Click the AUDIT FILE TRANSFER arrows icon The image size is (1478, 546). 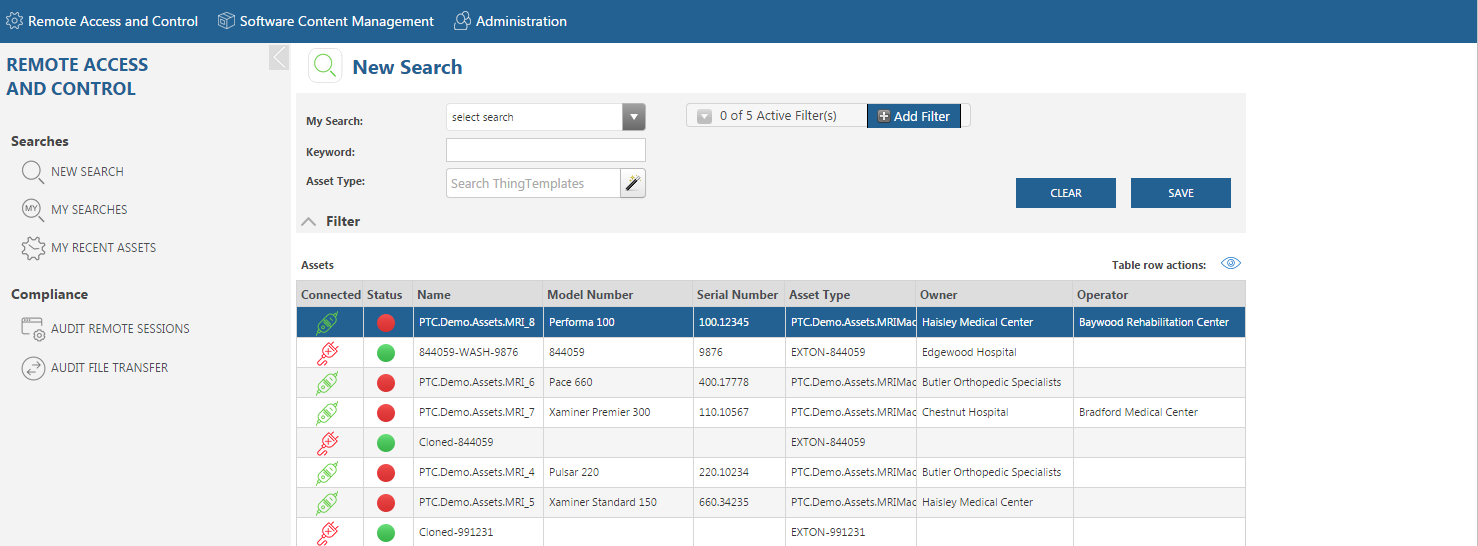click(33, 368)
